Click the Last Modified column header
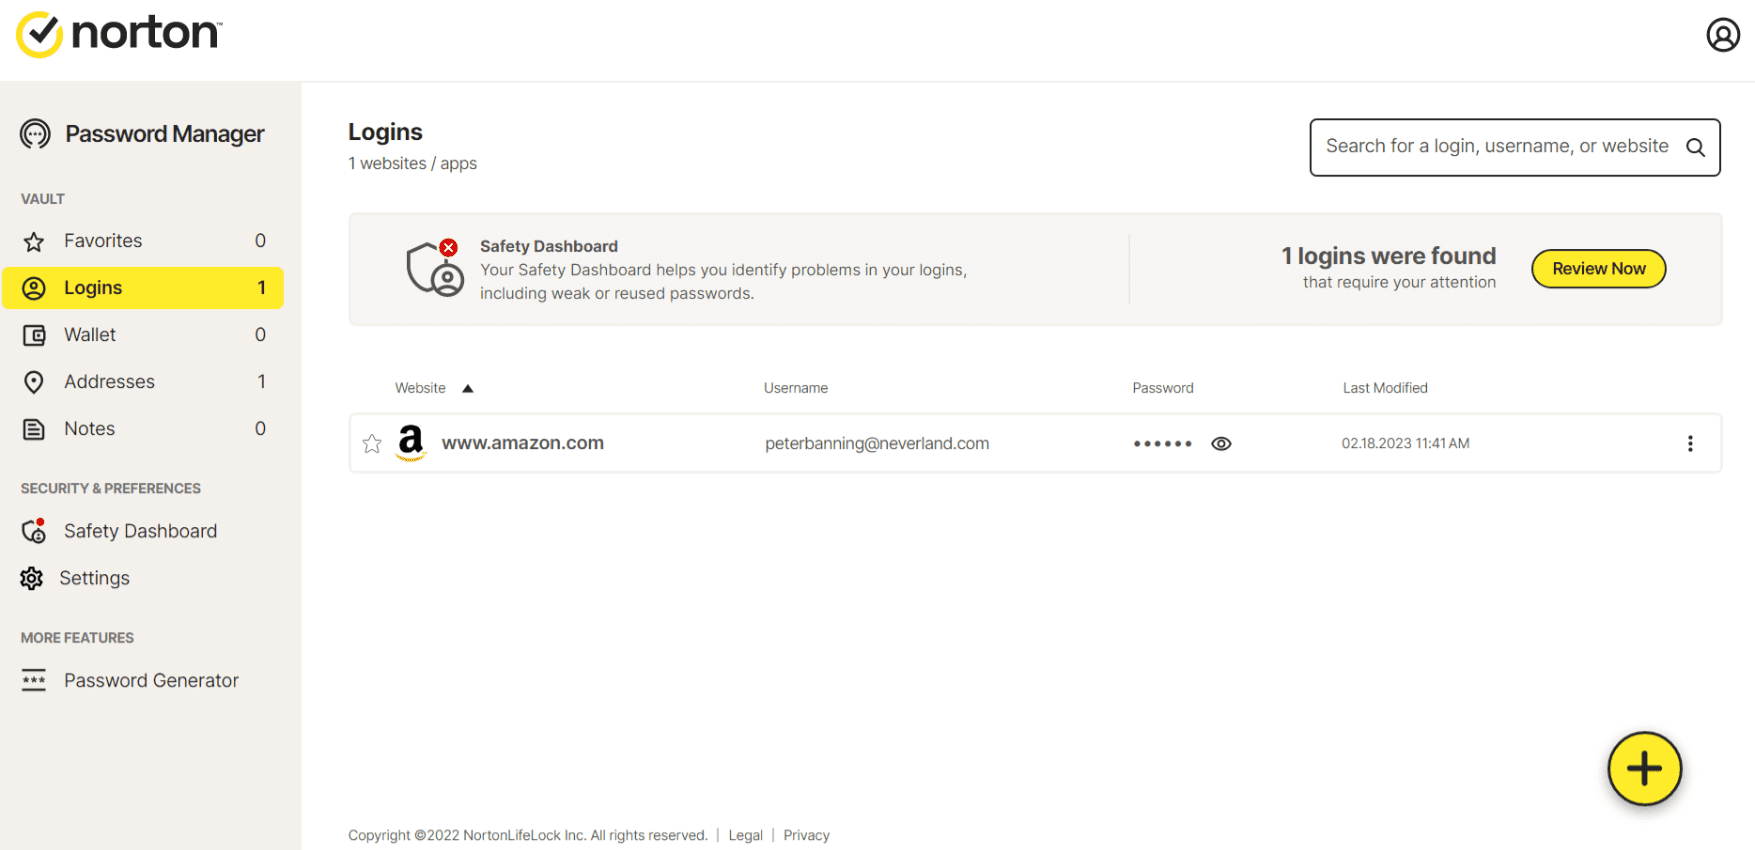Image resolution: width=1755 pixels, height=850 pixels. pos(1385,388)
